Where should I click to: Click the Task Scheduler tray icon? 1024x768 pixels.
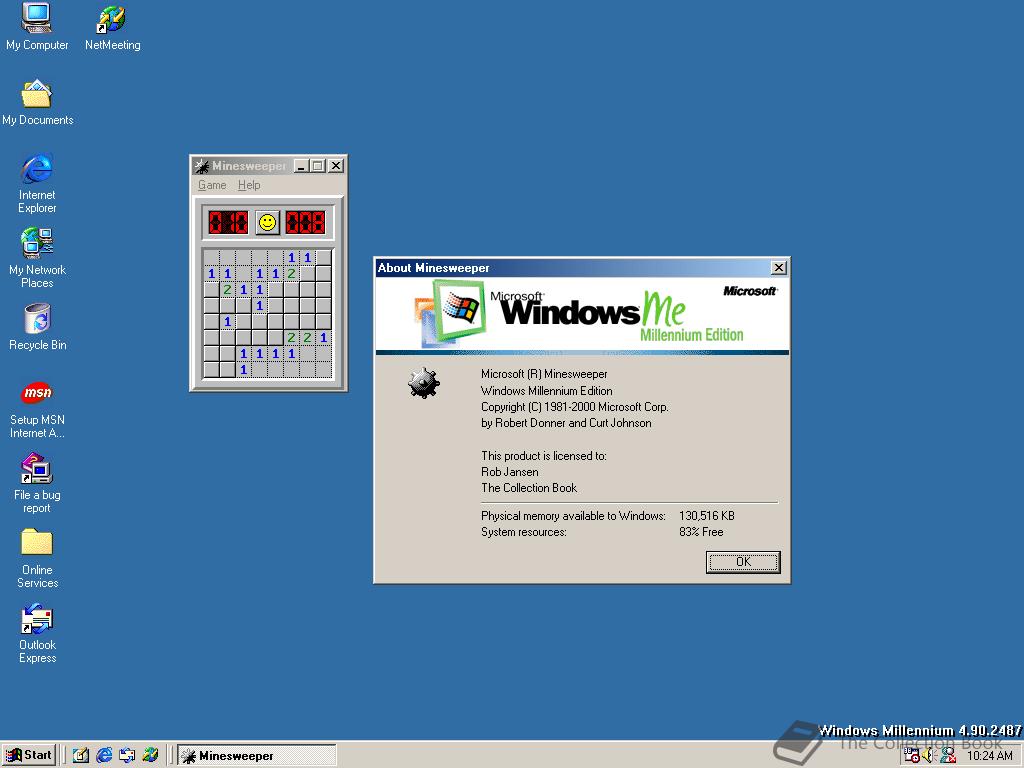912,756
